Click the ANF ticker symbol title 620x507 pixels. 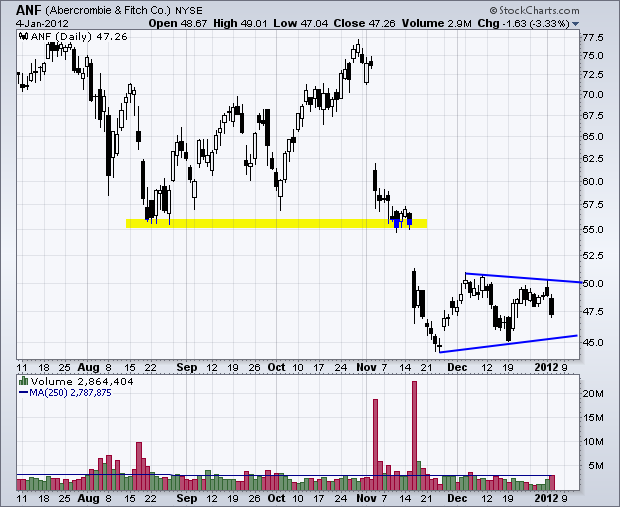(29, 10)
